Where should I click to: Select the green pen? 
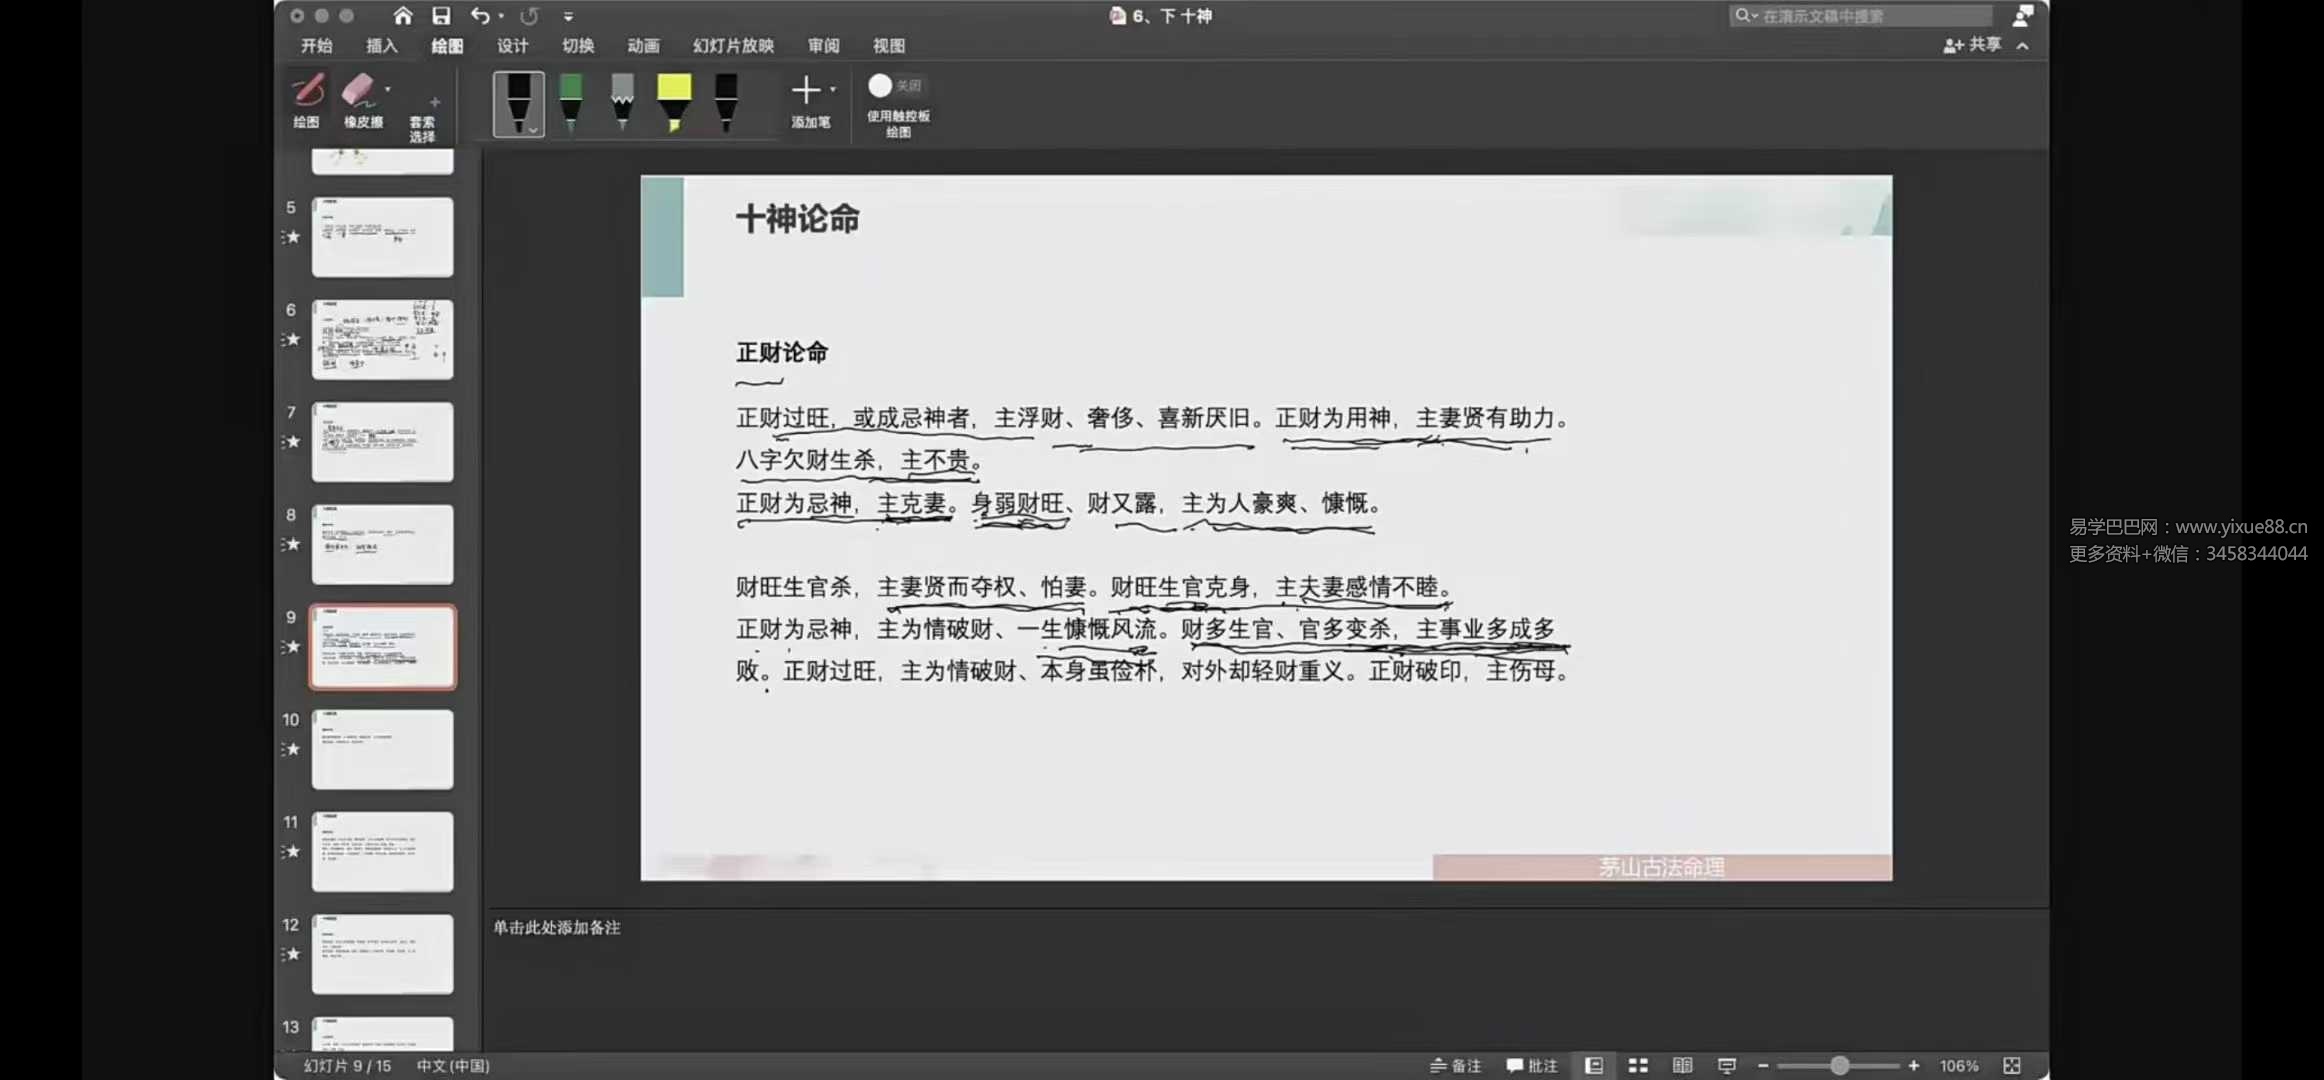pos(571,102)
